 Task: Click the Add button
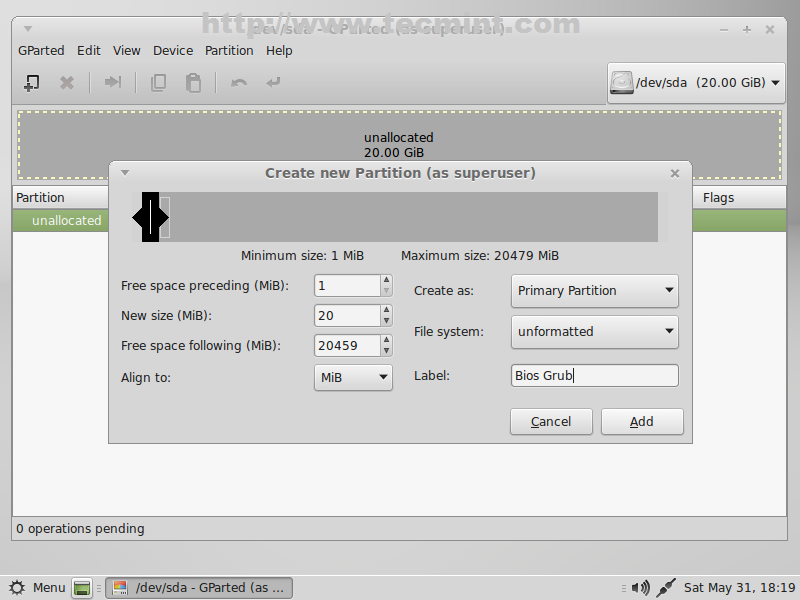coord(642,421)
